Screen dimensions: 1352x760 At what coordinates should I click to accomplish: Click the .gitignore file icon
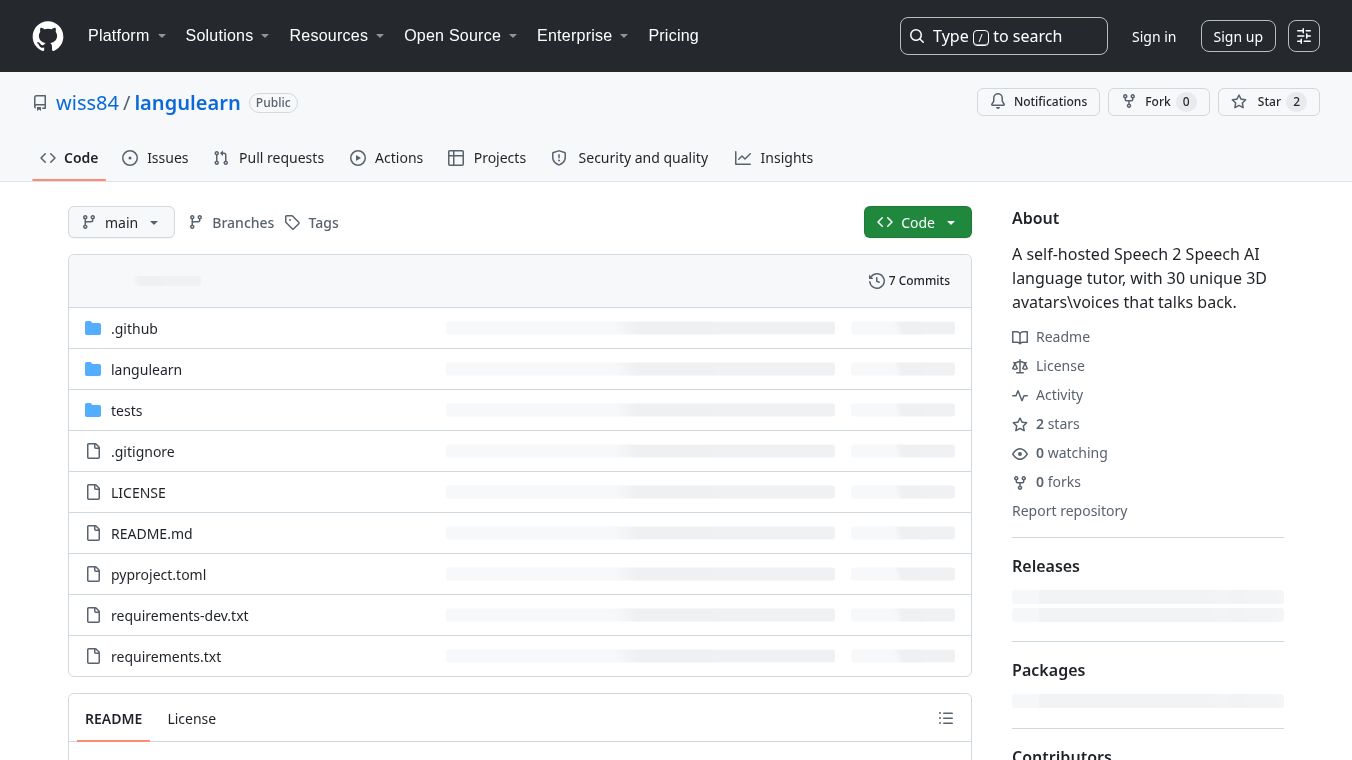pyautogui.click(x=93, y=451)
